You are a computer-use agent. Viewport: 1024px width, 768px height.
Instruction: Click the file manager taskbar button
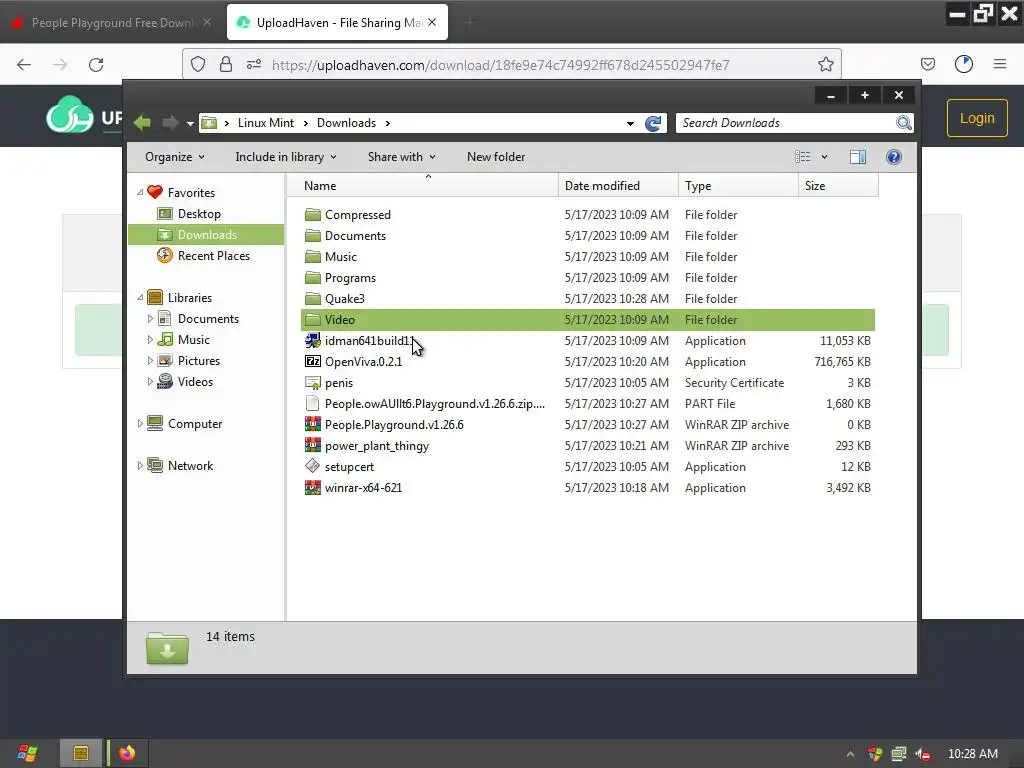(81, 753)
